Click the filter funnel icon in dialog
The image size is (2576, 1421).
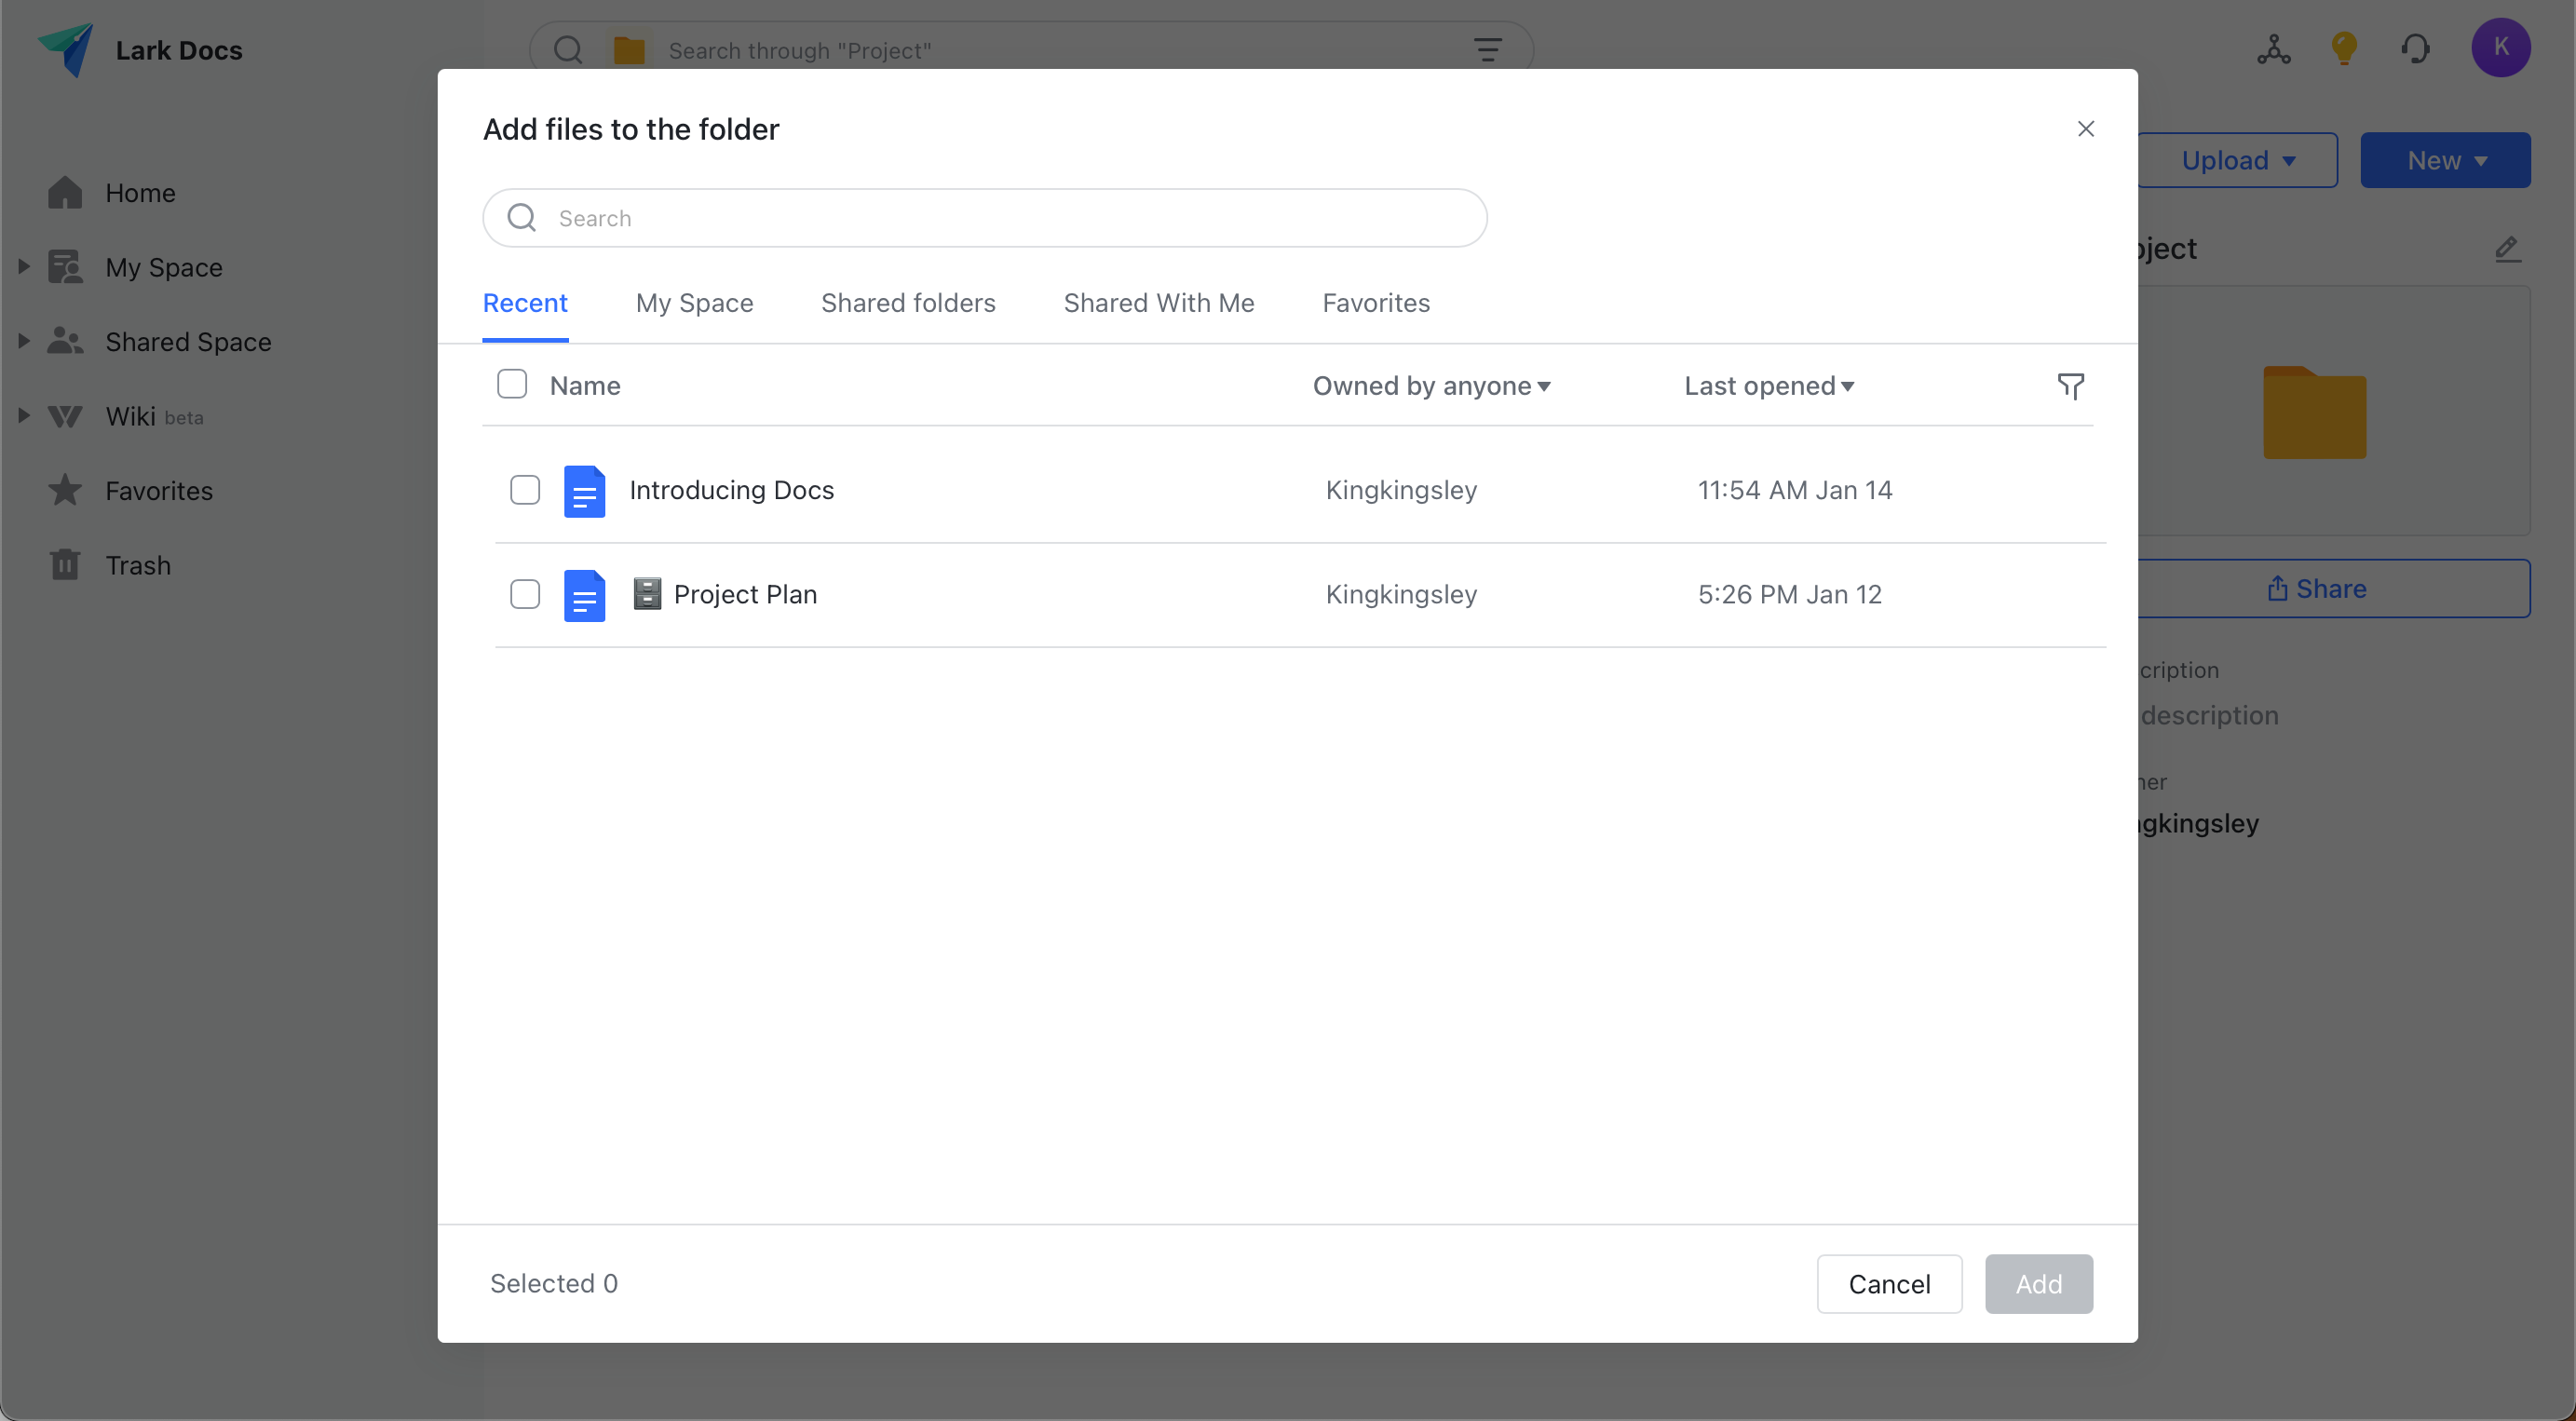(2070, 386)
